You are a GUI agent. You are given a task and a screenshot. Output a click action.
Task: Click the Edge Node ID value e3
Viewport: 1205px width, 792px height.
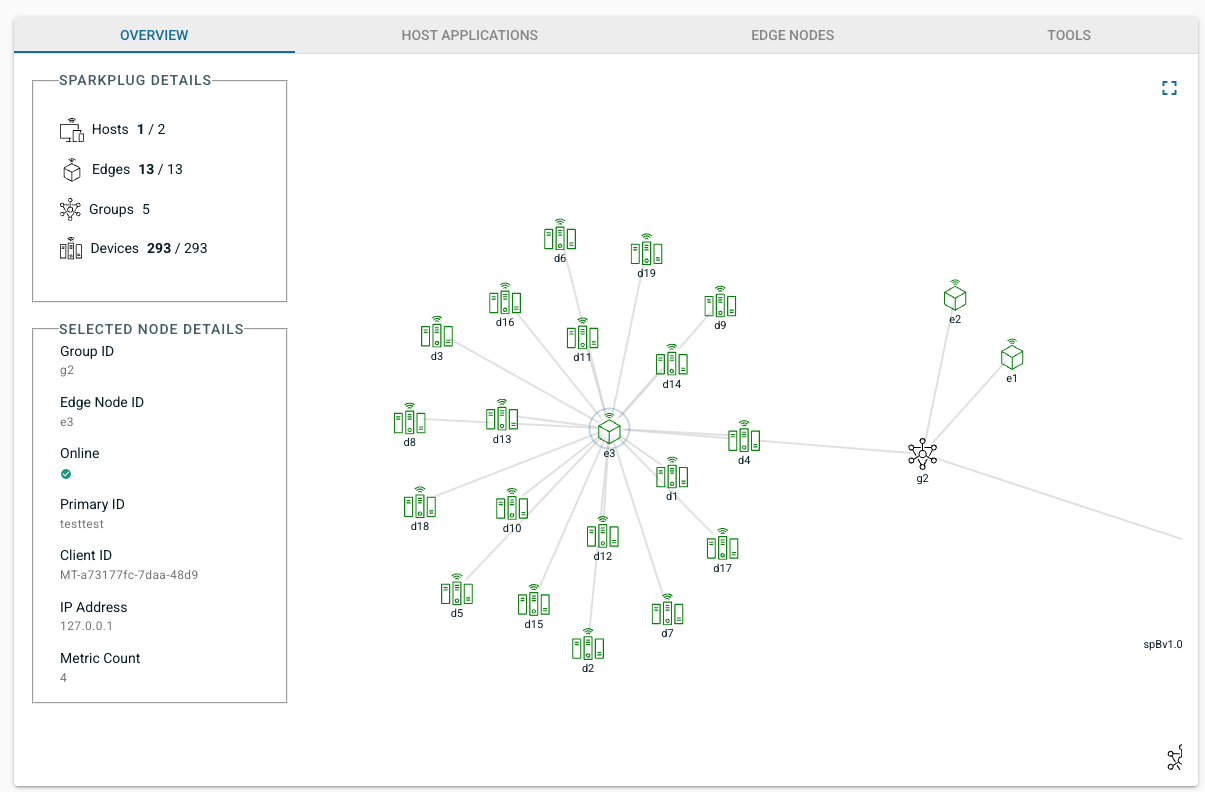click(x=67, y=421)
